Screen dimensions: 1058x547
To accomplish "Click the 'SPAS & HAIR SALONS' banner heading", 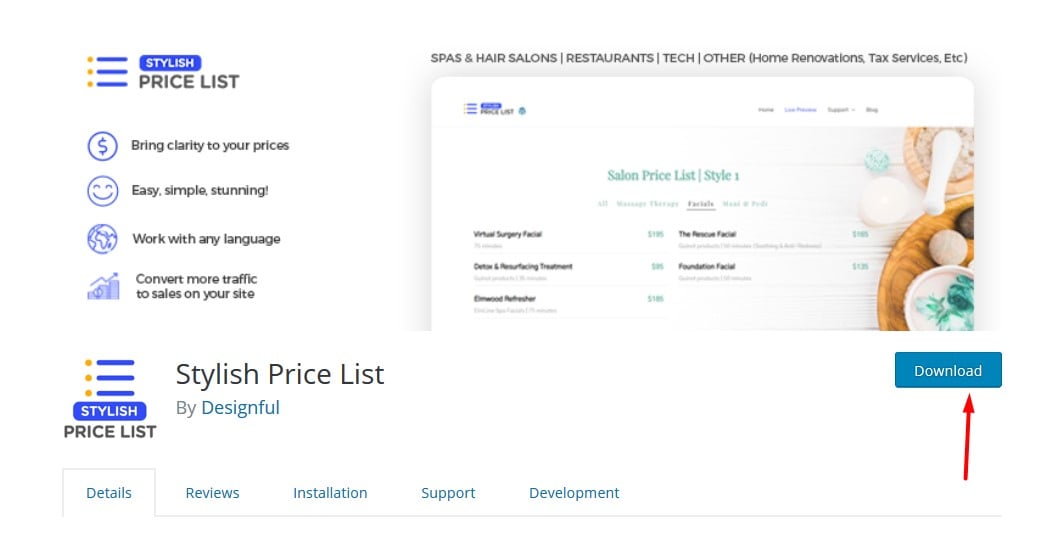I will pos(699,58).
